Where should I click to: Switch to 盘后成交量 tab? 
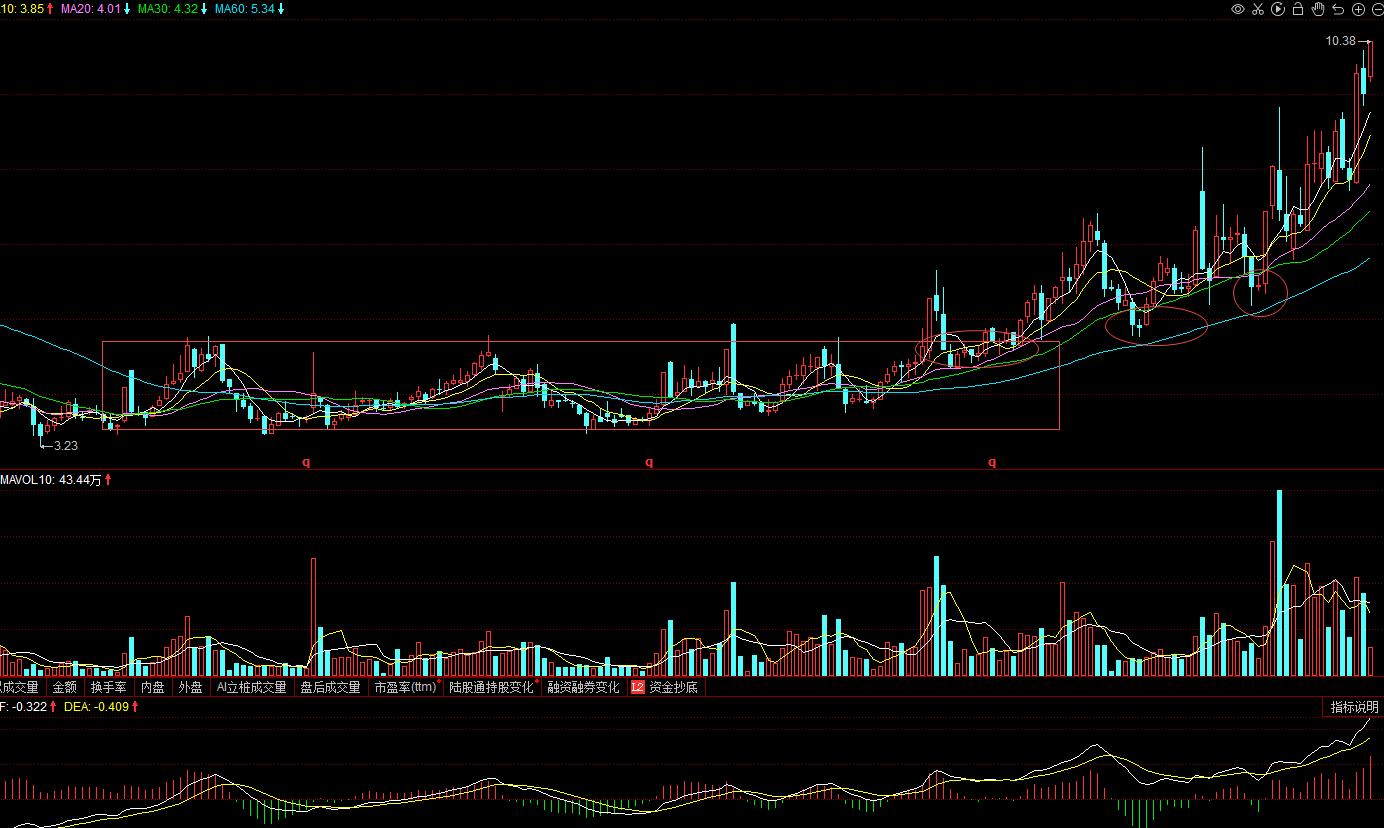pos(330,687)
